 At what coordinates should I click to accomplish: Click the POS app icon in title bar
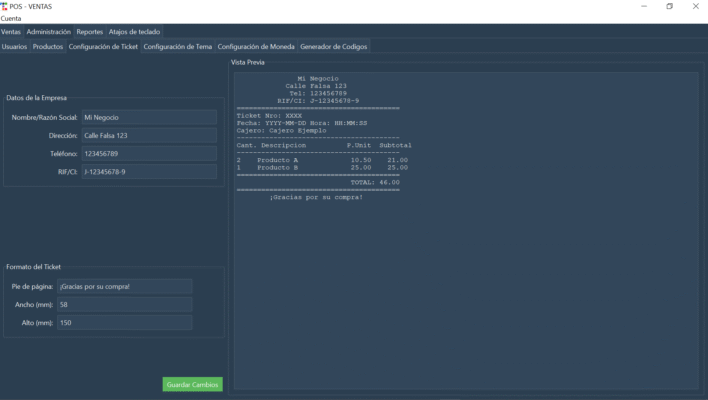(4, 6)
